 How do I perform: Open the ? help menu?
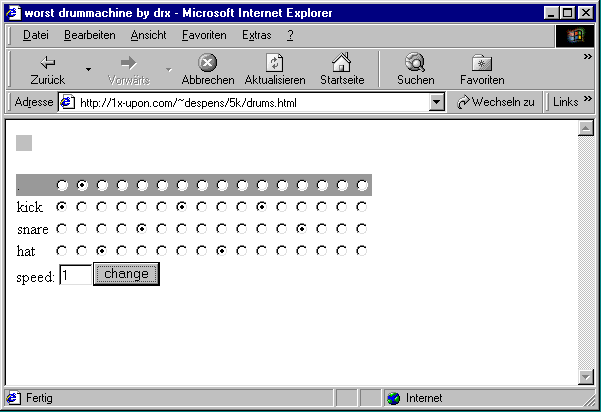(290, 35)
